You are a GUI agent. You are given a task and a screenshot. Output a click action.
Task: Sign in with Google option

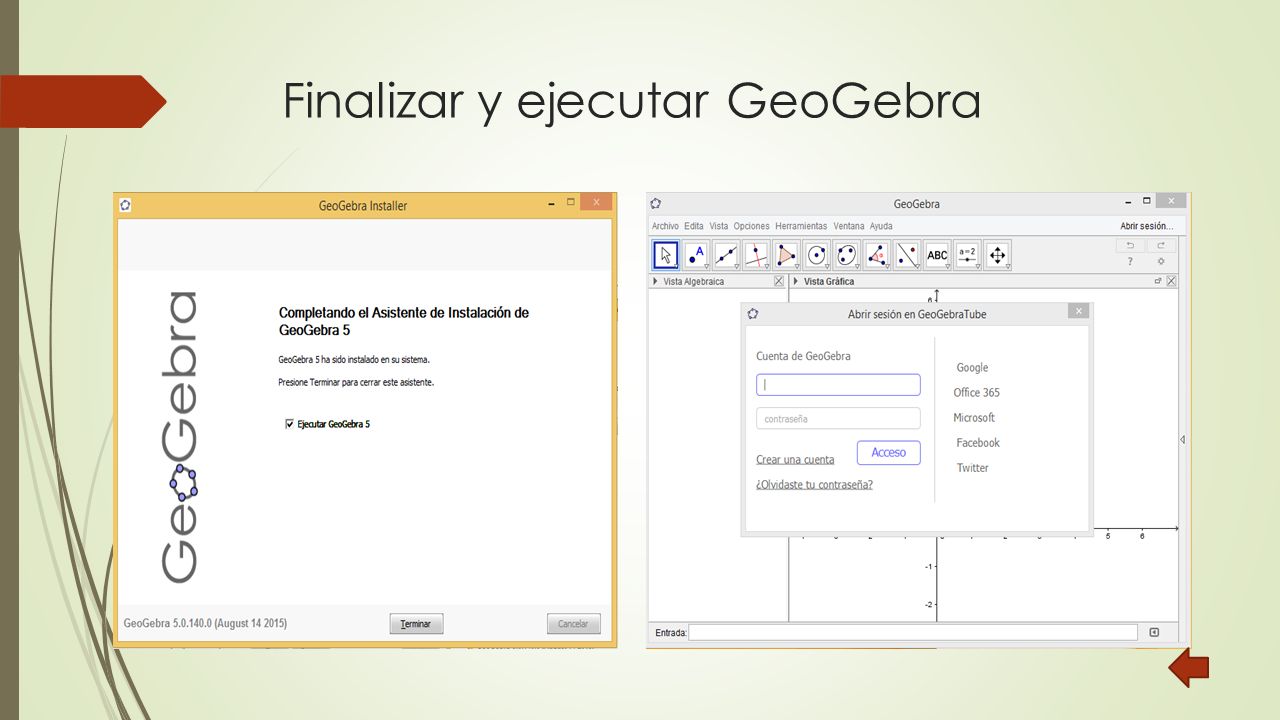(972, 368)
